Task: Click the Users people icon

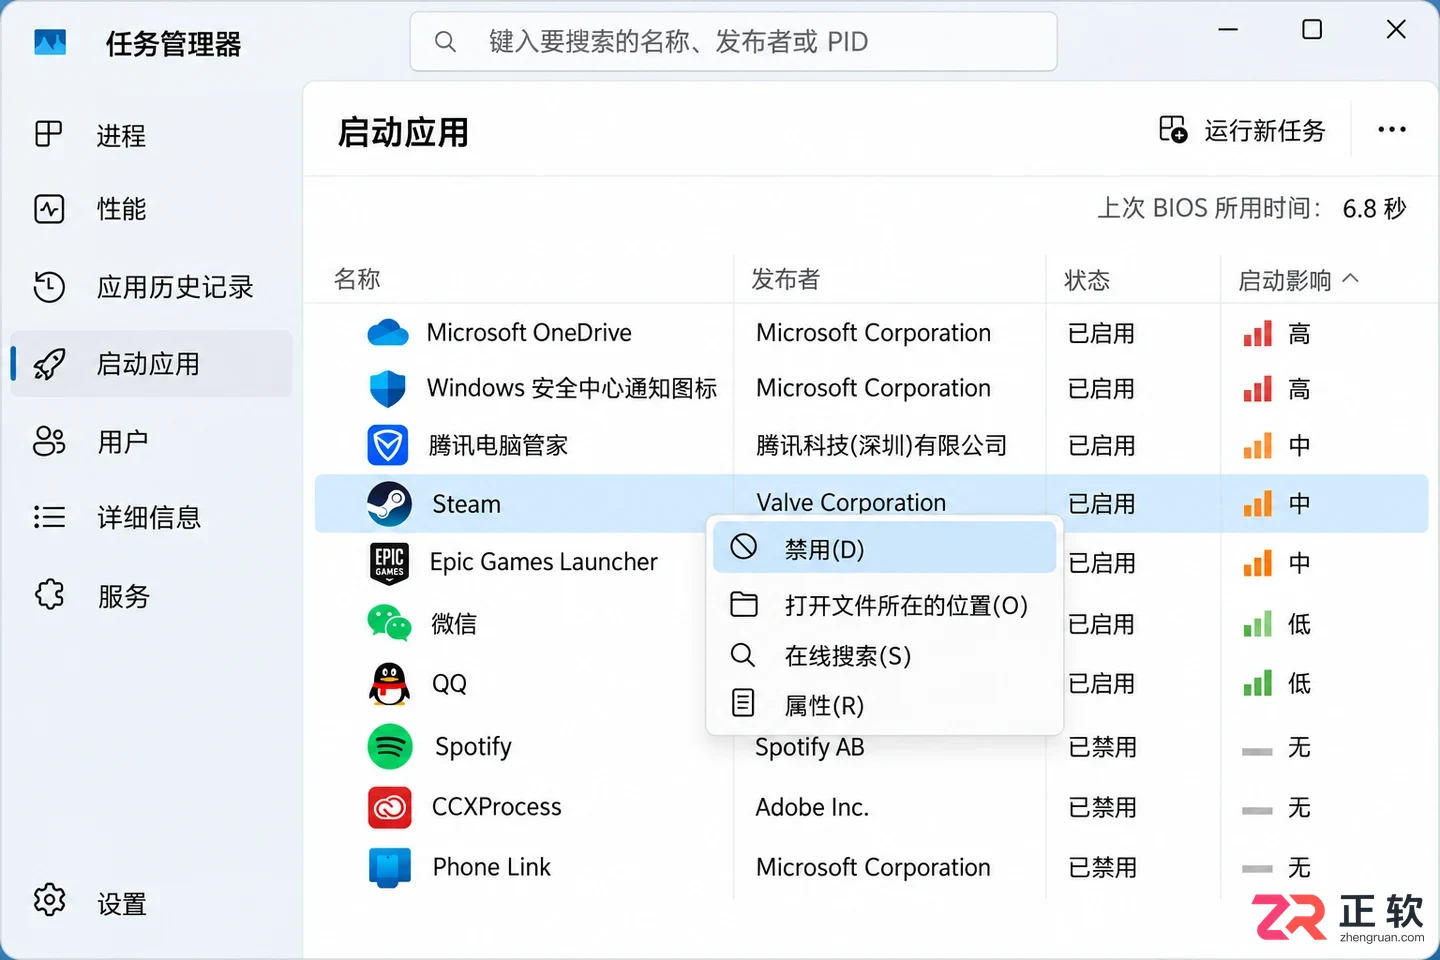Action: coord(49,441)
